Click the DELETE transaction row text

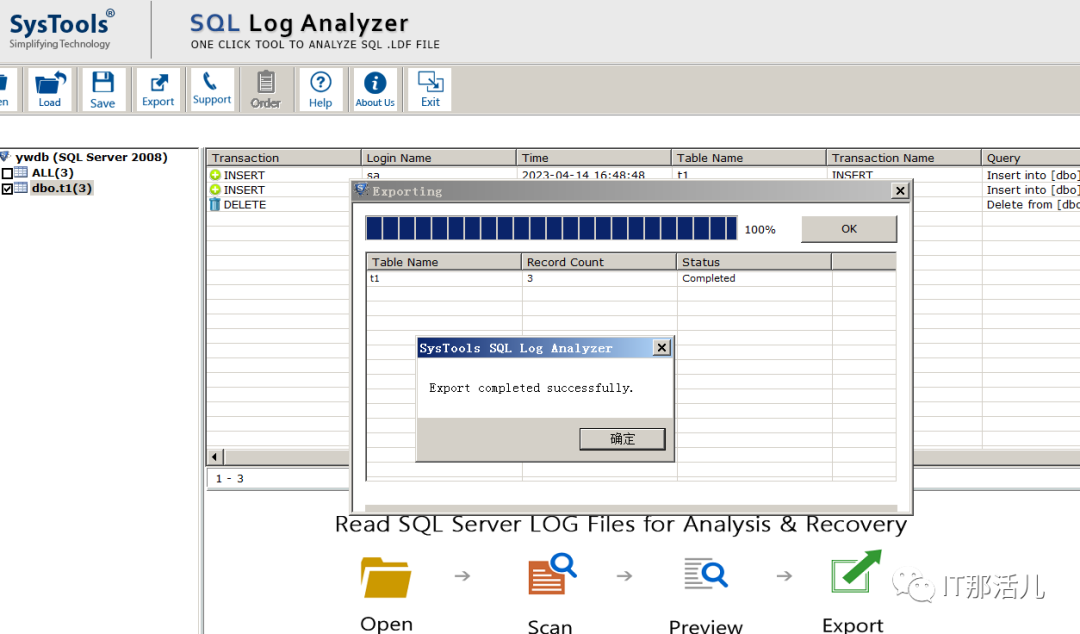(245, 205)
